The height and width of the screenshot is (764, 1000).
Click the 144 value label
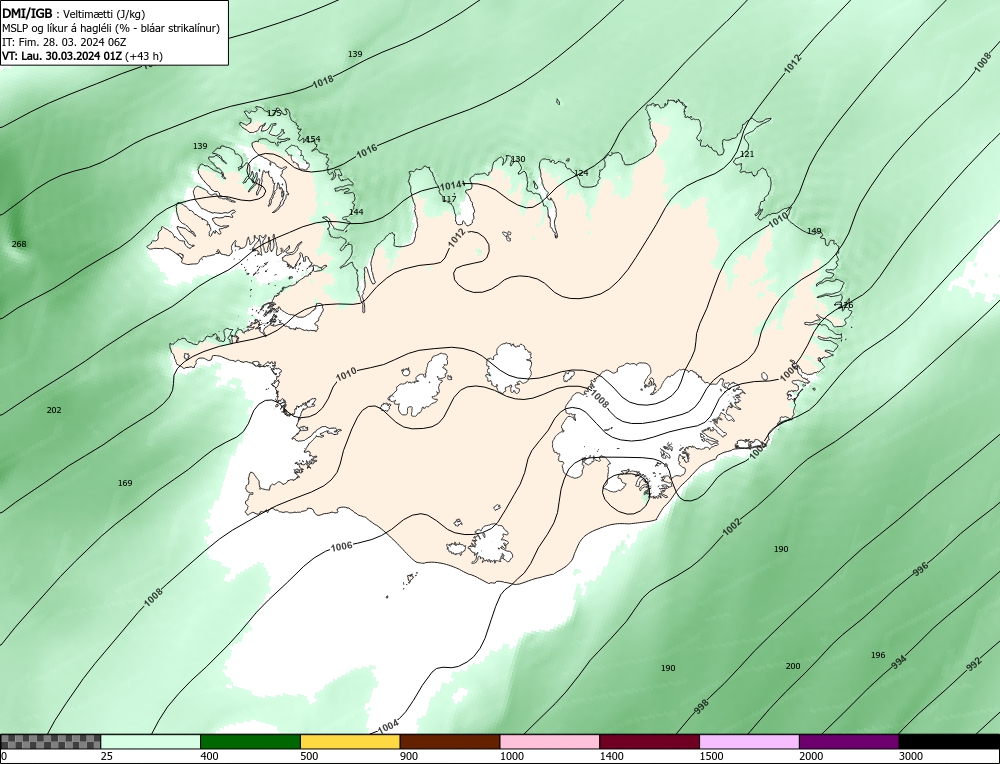(x=357, y=212)
